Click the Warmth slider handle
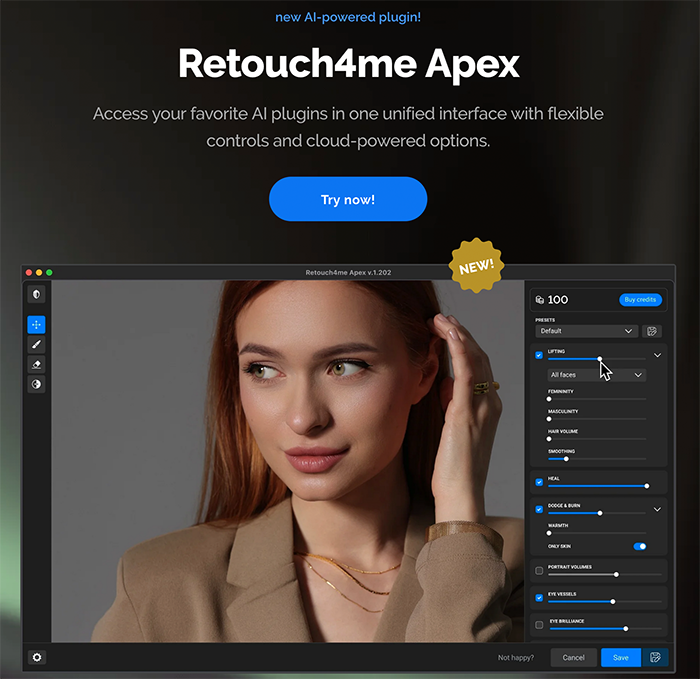700x679 pixels. (549, 533)
